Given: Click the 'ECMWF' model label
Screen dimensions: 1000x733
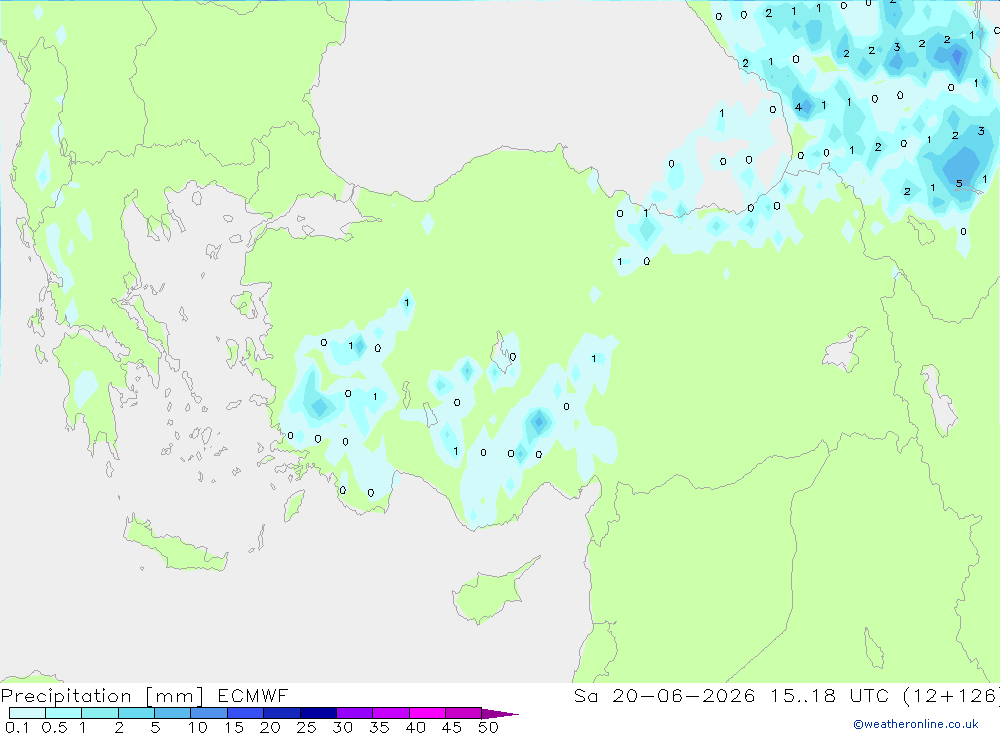Looking at the screenshot, I should coord(253,695).
